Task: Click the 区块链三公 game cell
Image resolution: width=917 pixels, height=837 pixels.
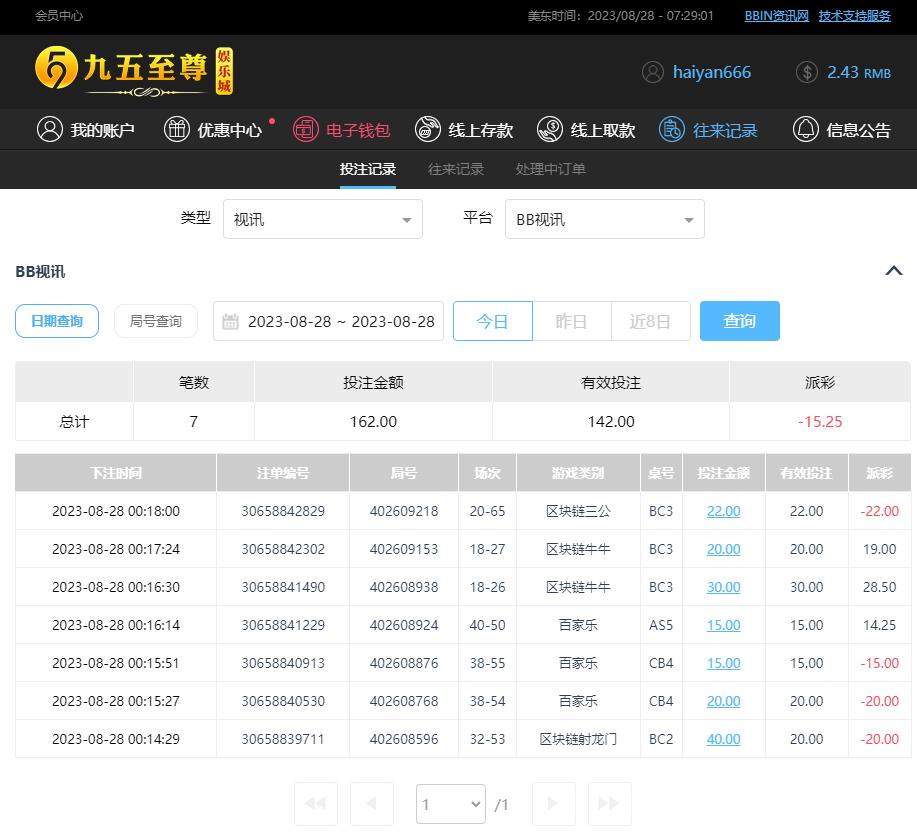Action: point(578,511)
